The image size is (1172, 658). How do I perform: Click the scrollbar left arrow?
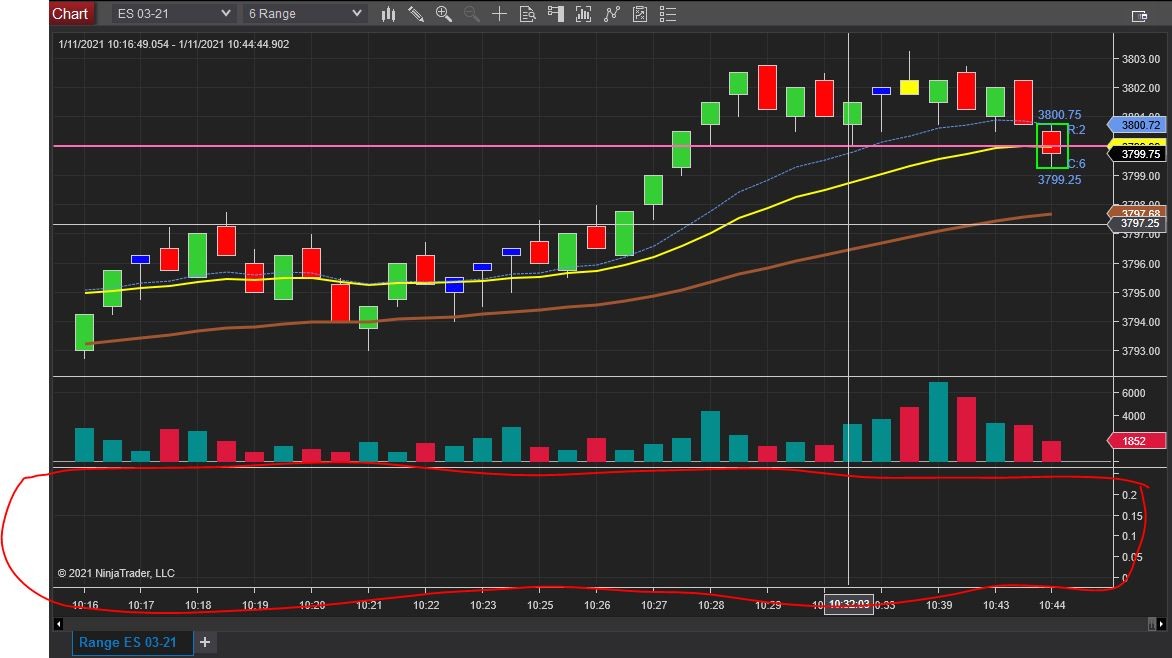pos(58,623)
